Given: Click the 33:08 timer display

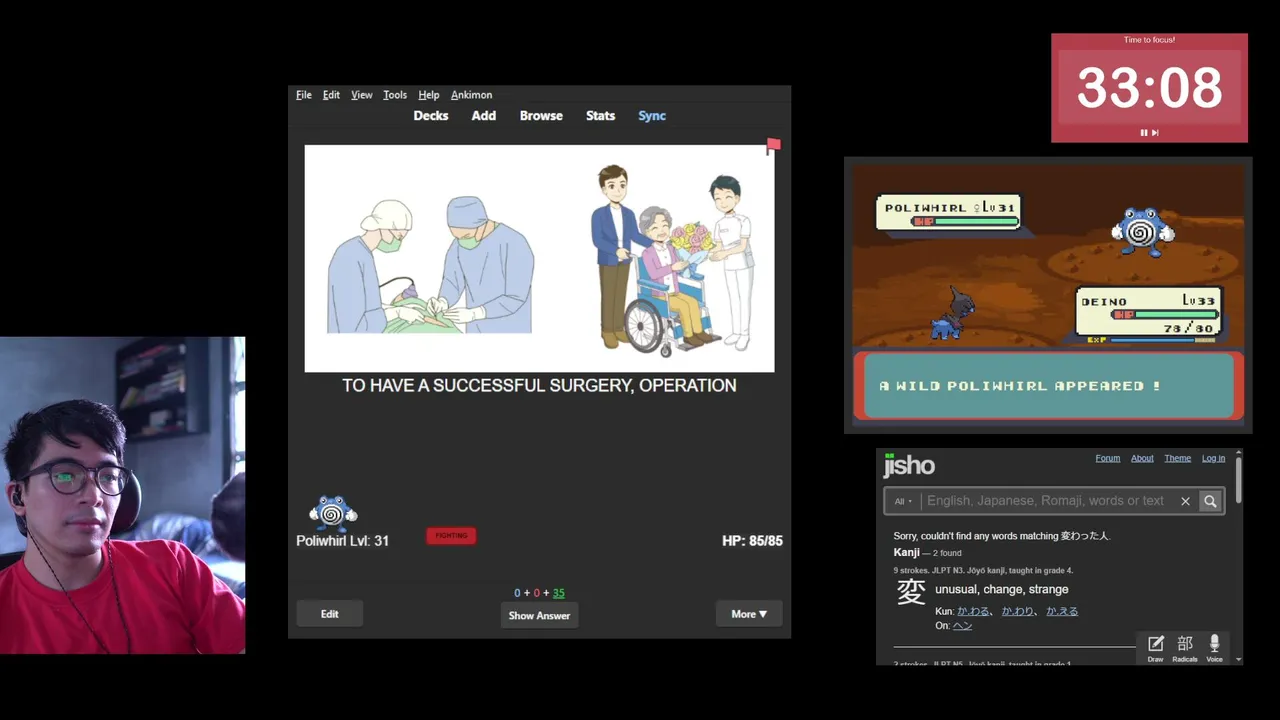Looking at the screenshot, I should coord(1149,88).
